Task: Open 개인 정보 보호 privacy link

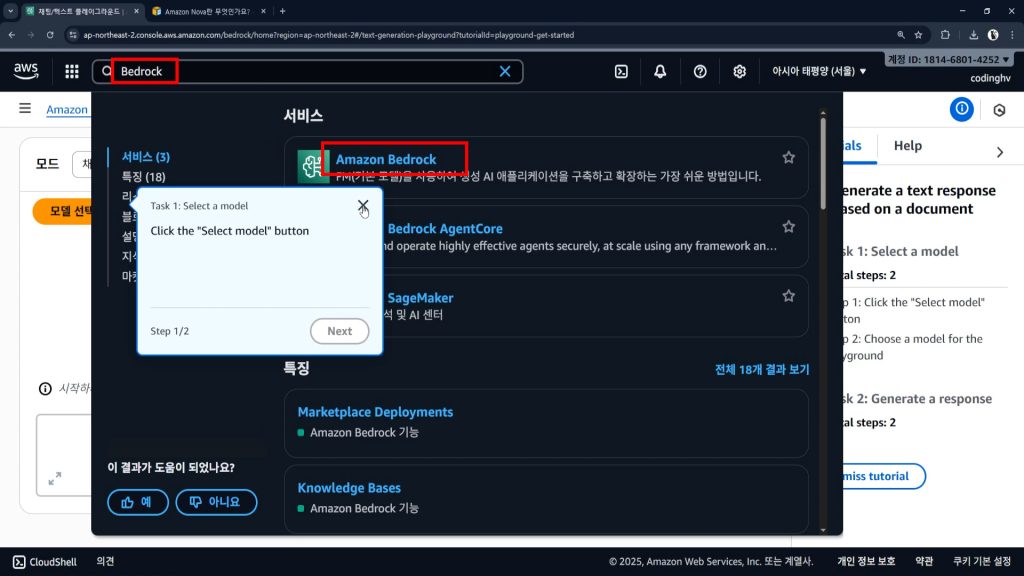Action: [x=867, y=561]
